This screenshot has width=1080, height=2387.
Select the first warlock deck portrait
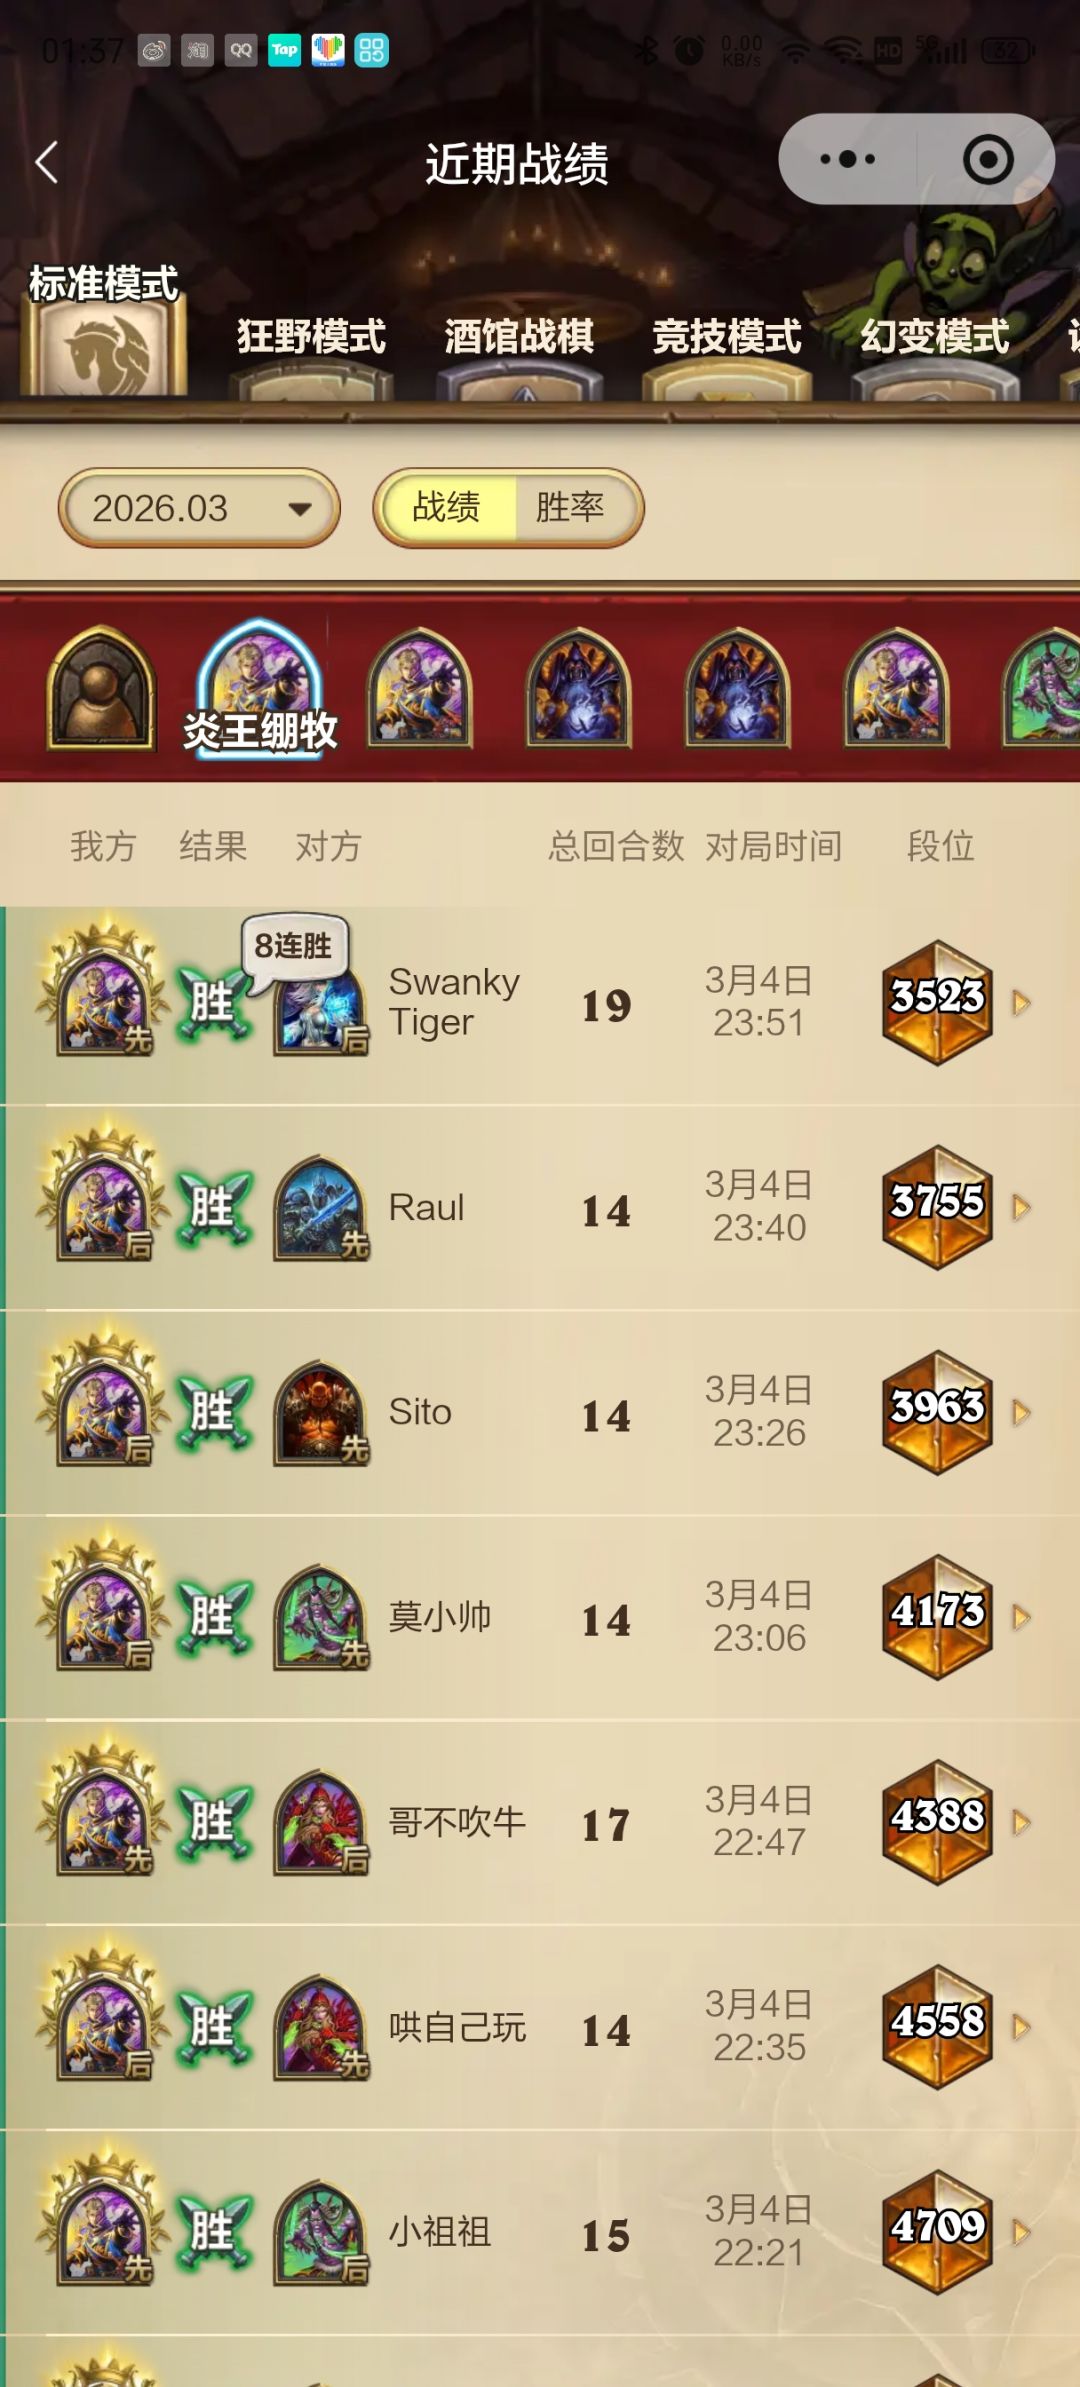click(x=579, y=688)
